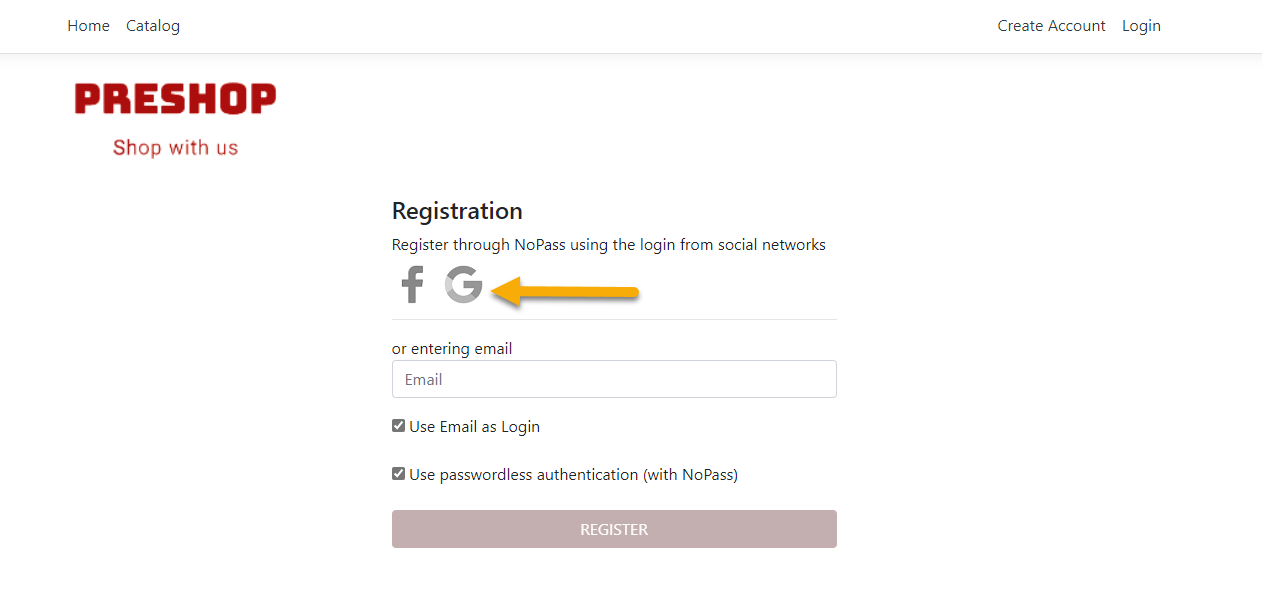This screenshot has height=600, width=1262.
Task: Open the Catalog menu item
Action: click(x=153, y=26)
